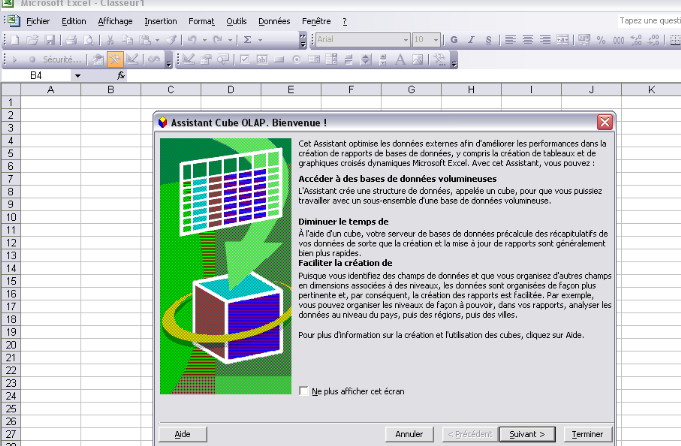Expand the Name Box dropdown arrow
Viewport: 681px width, 446px height.
77,76
